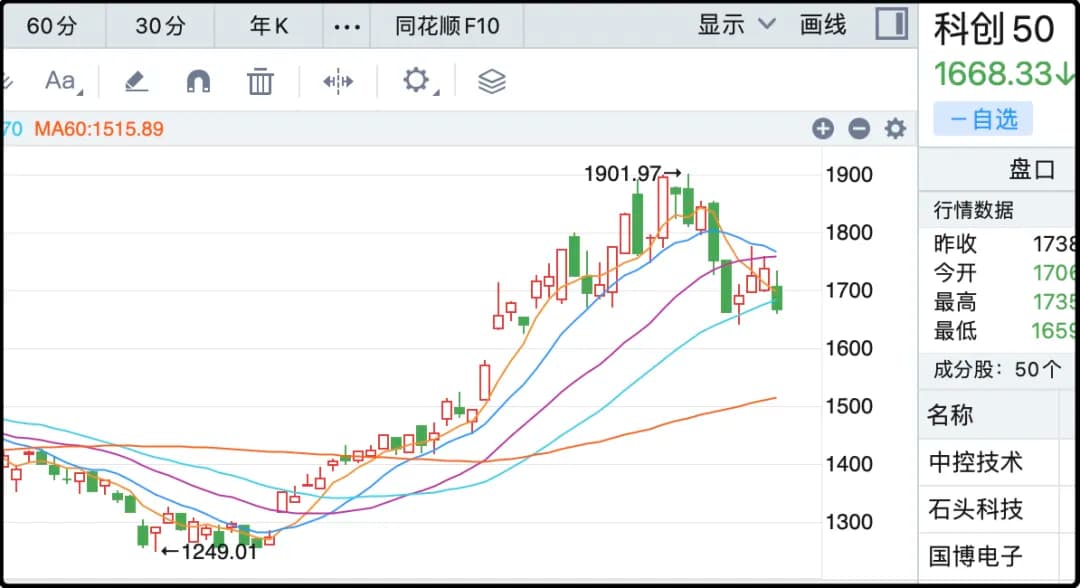
Task: Click the stacked layers icon
Action: [x=492, y=81]
